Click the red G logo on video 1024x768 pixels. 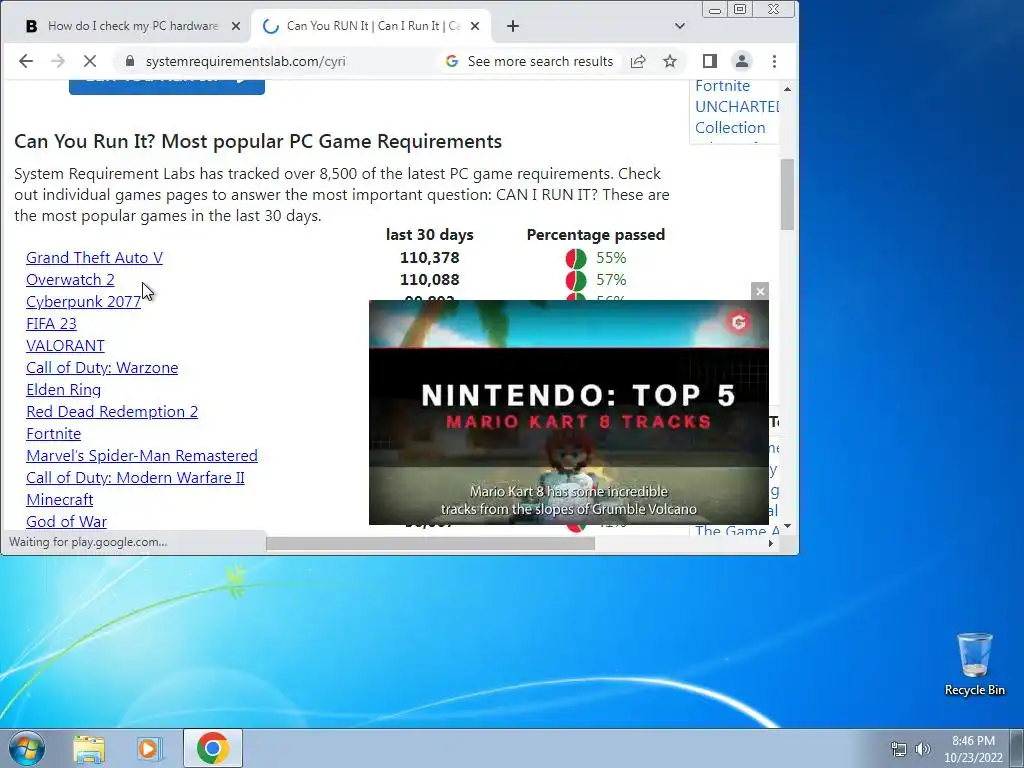(739, 322)
